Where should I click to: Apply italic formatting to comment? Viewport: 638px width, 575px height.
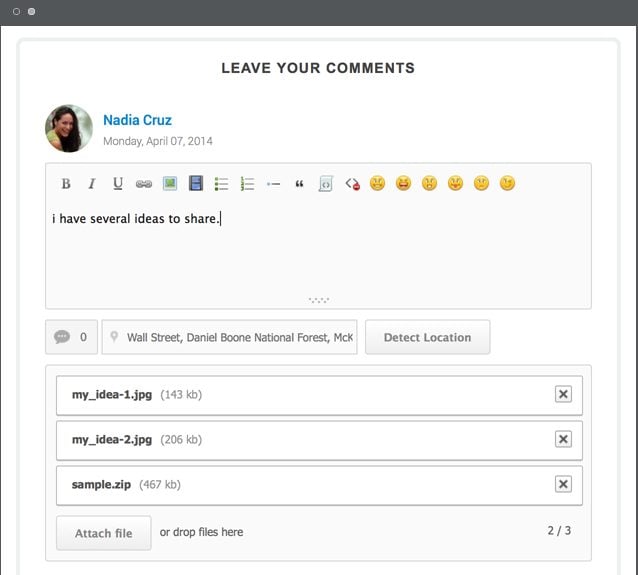tap(92, 184)
